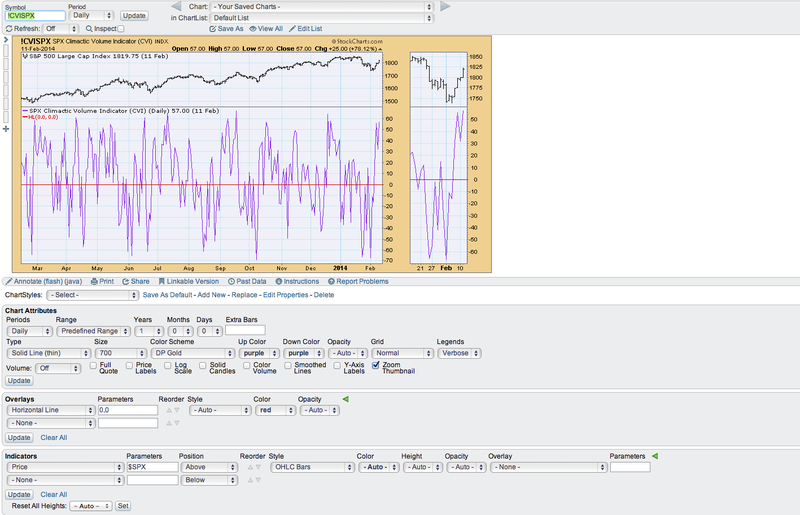The image size is (800, 515).
Task: Enable Full Quote checkbox
Action: 93,365
